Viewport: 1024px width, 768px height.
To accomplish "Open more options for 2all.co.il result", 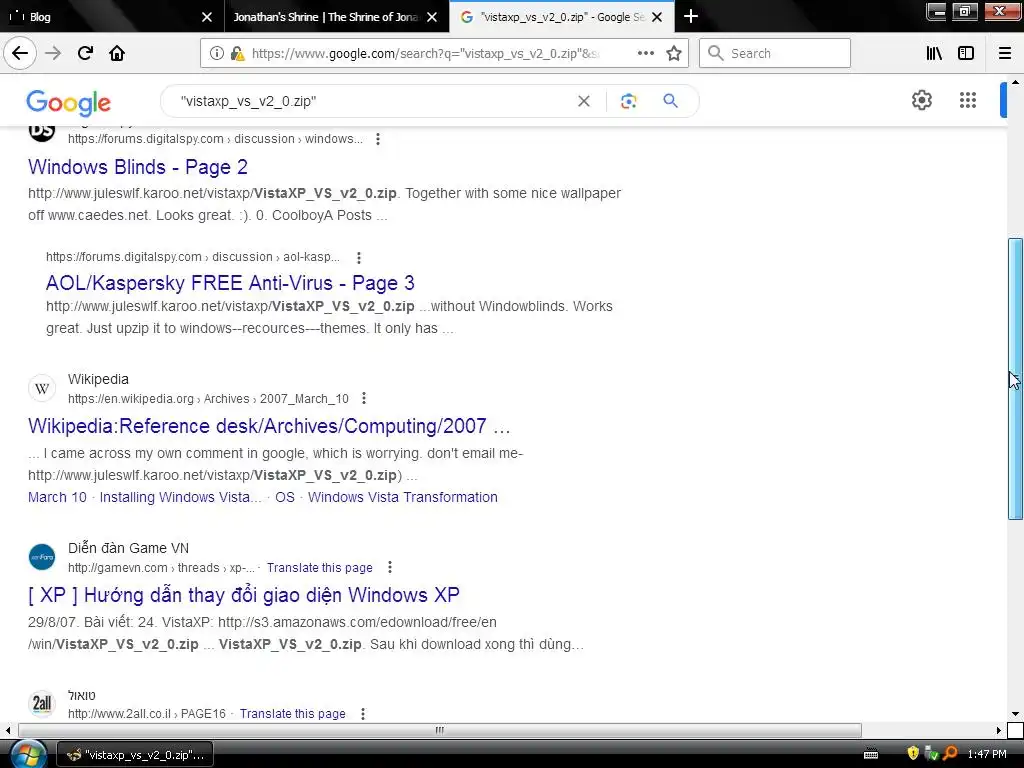I will pyautogui.click(x=362, y=714).
